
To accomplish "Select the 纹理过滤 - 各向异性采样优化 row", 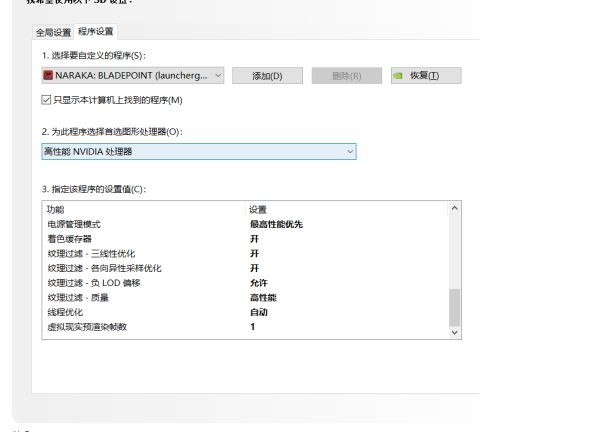I will [245, 268].
